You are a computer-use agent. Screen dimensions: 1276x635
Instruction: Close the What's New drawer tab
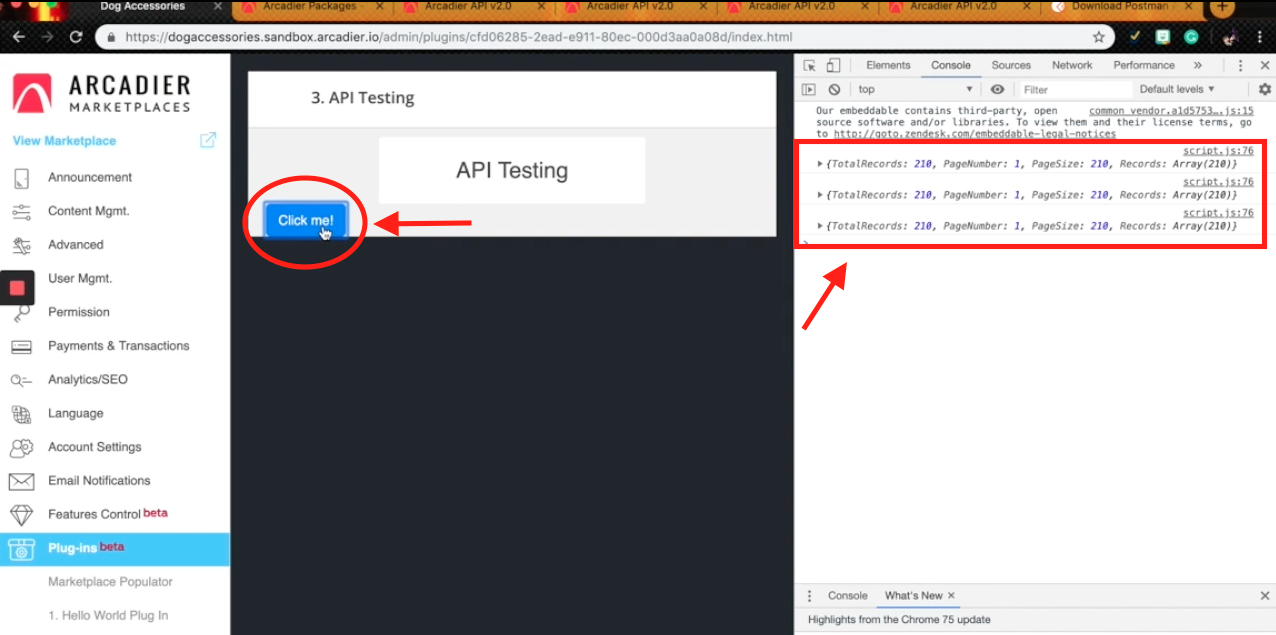[951, 595]
